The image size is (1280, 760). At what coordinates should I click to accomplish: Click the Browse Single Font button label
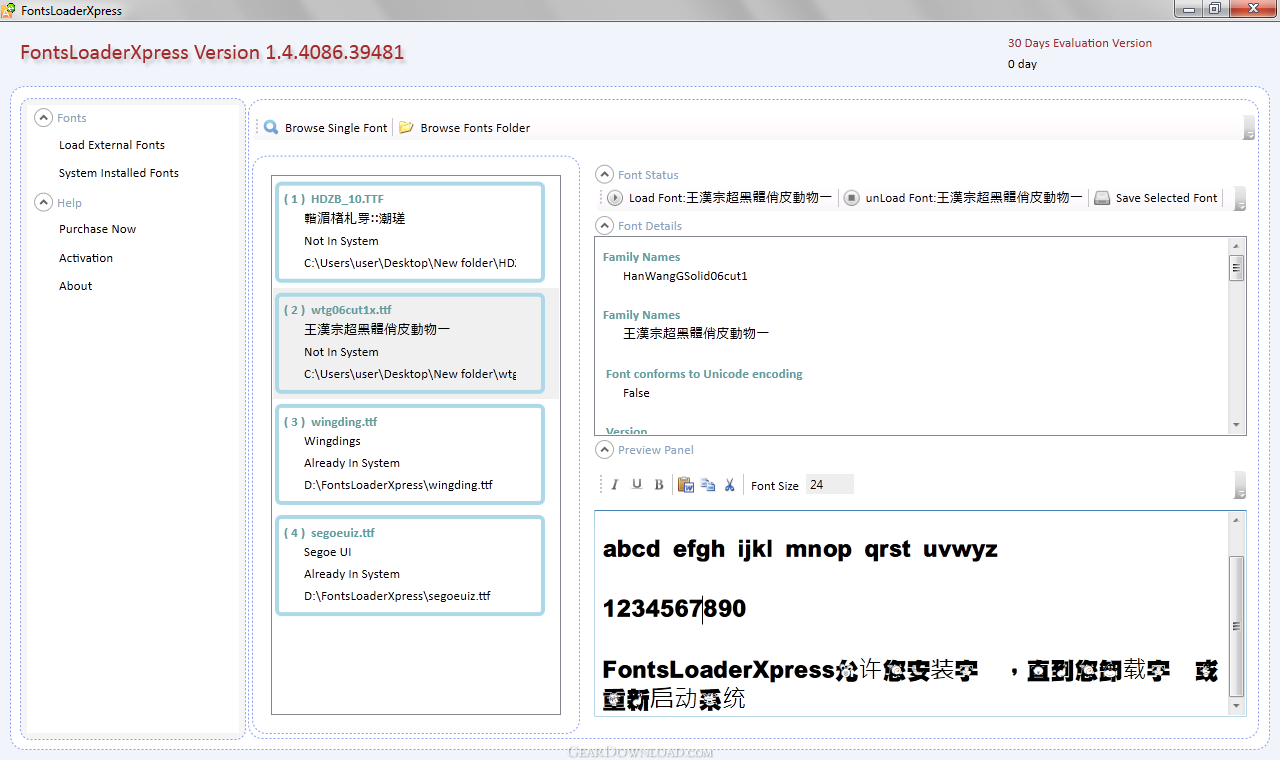[336, 128]
